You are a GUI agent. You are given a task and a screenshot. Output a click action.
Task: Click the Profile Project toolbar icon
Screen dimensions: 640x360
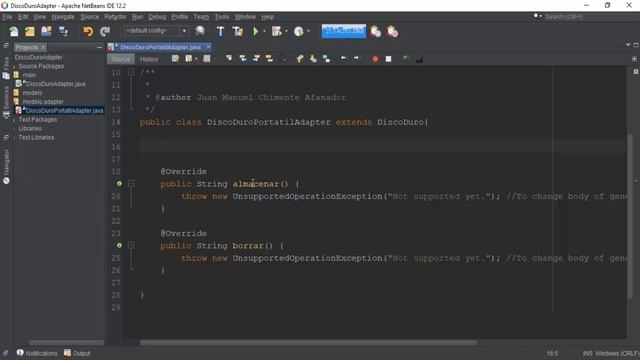[x=298, y=31]
